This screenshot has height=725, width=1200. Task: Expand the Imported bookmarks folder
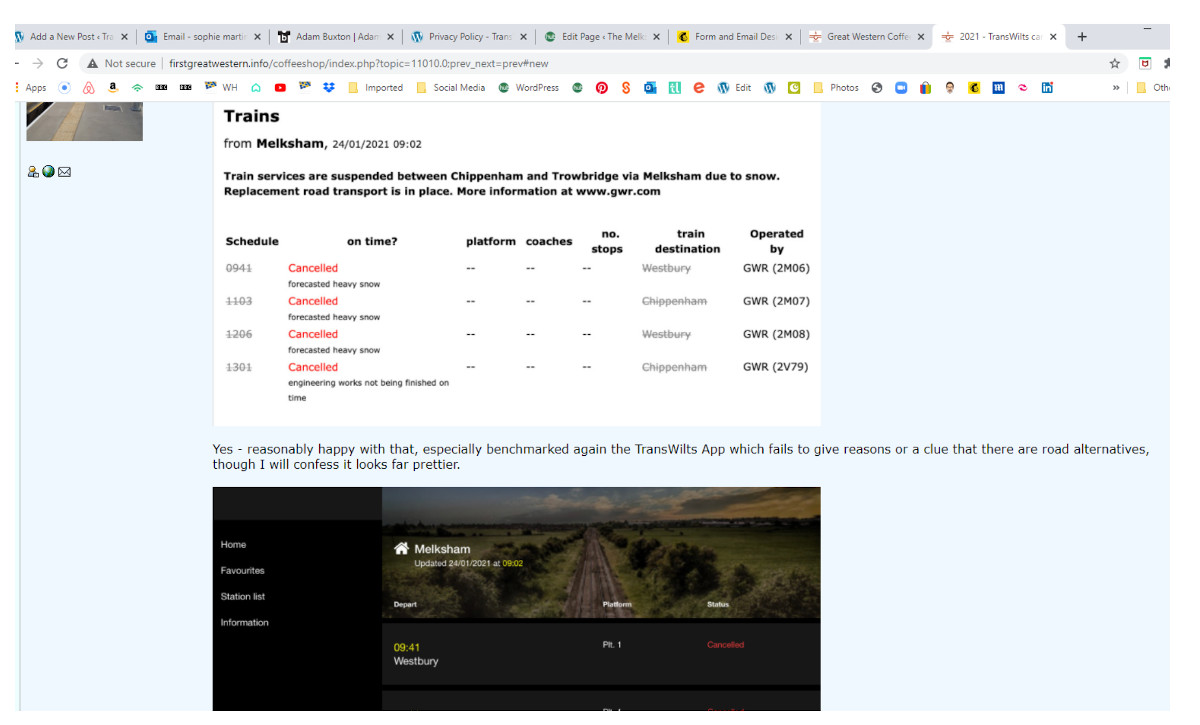(375, 88)
